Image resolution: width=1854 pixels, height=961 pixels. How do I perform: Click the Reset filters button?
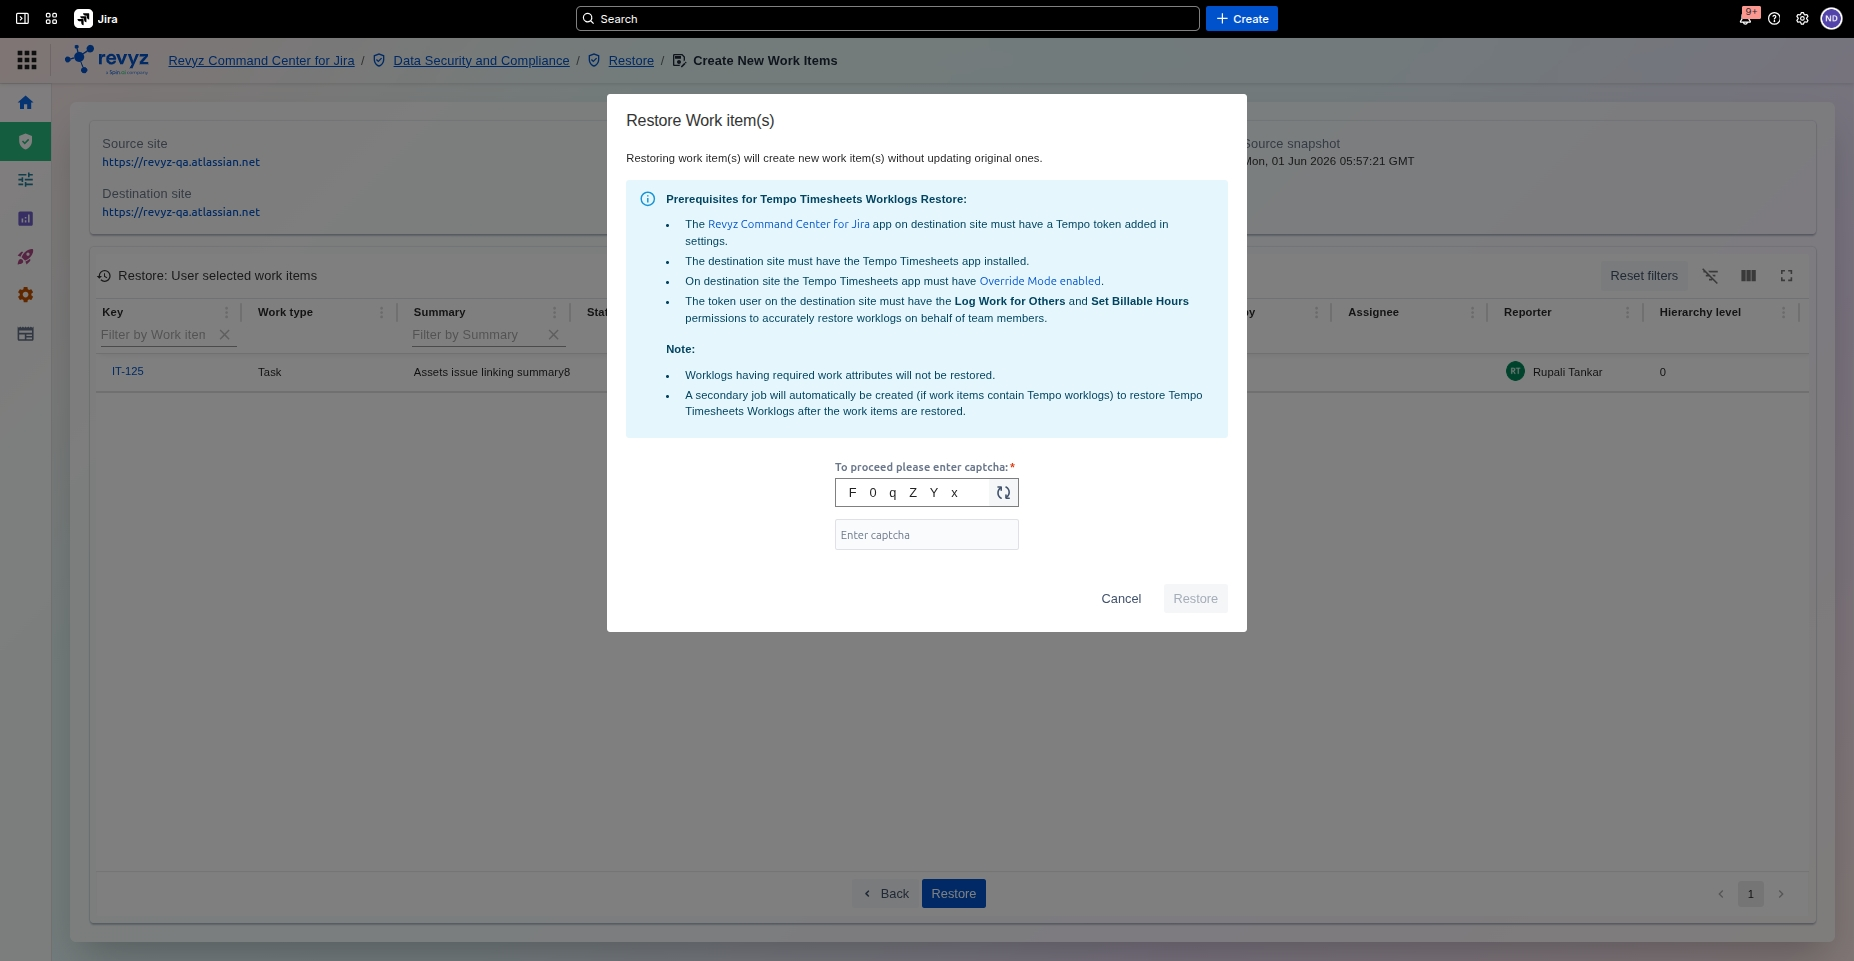coord(1644,276)
